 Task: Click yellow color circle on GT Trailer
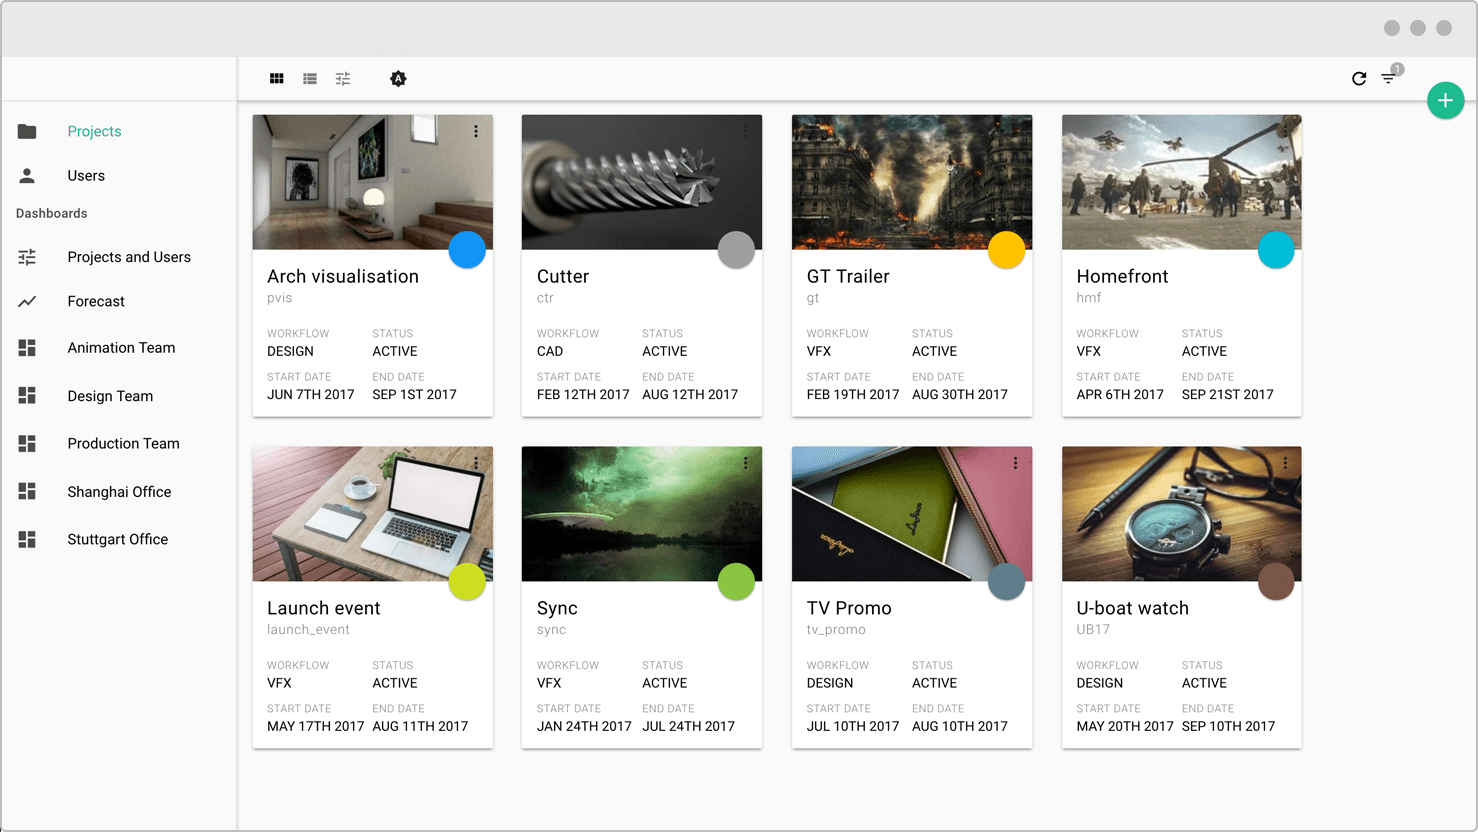point(1006,250)
